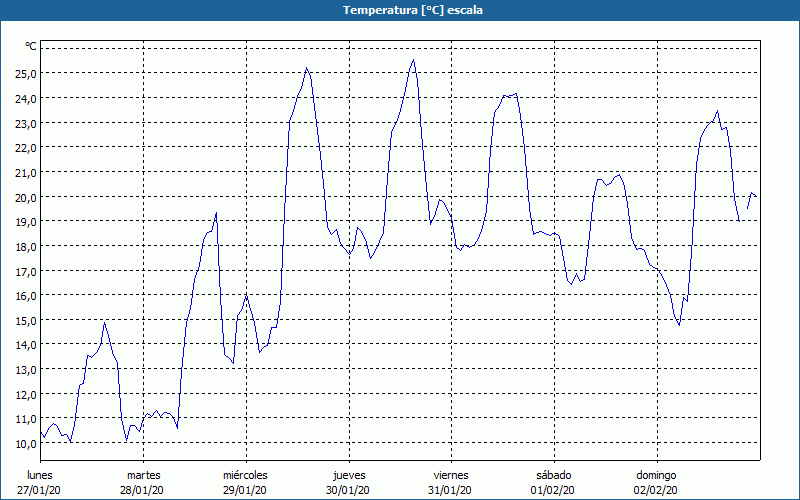
Task: Click the °C unit label on axis
Action: tap(31, 46)
